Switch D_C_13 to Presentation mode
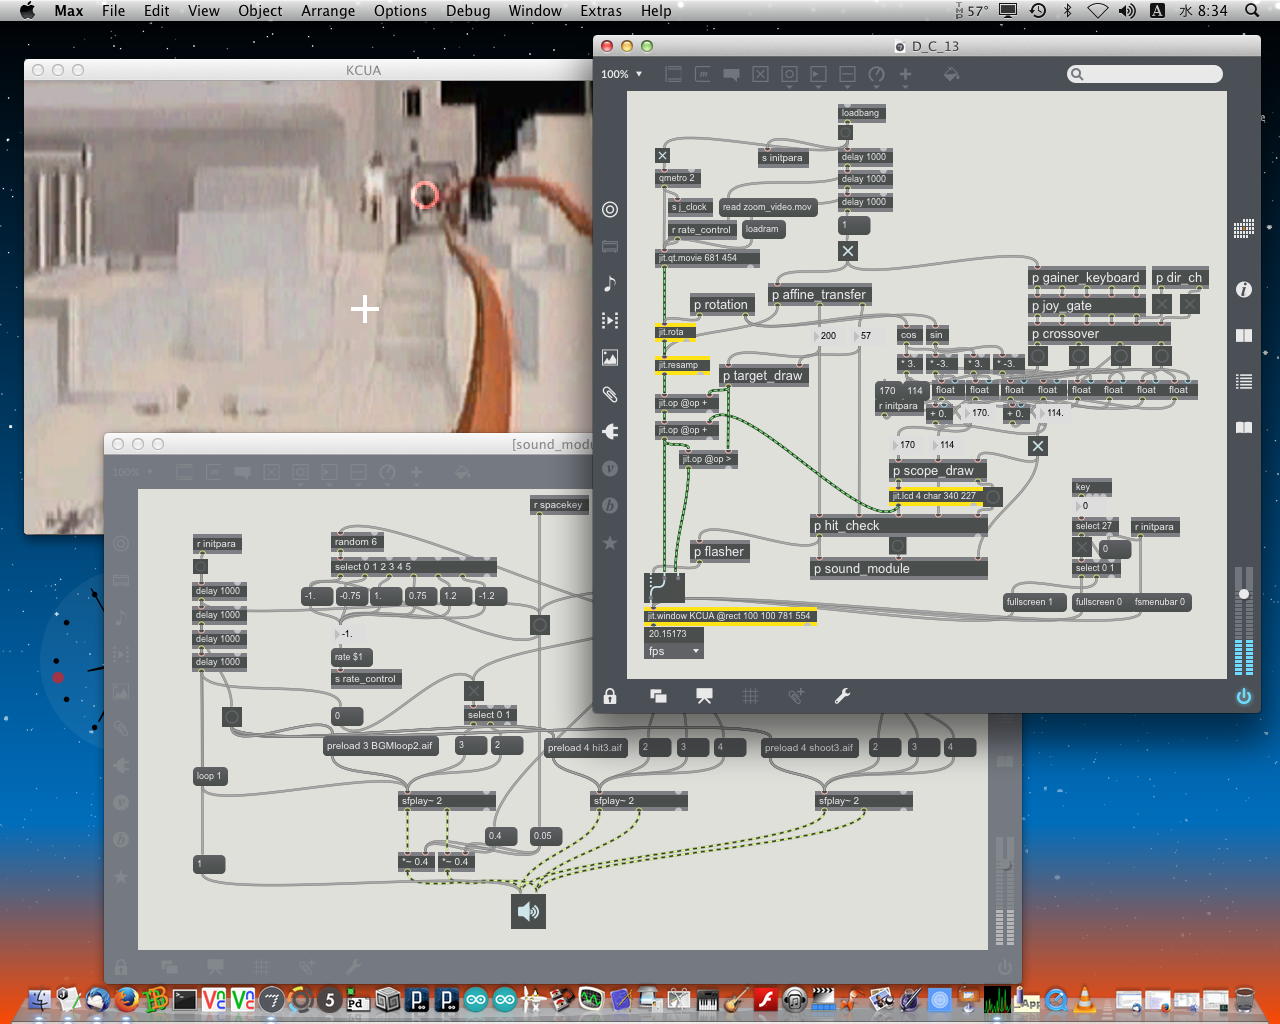1280x1024 pixels. pyautogui.click(x=704, y=696)
